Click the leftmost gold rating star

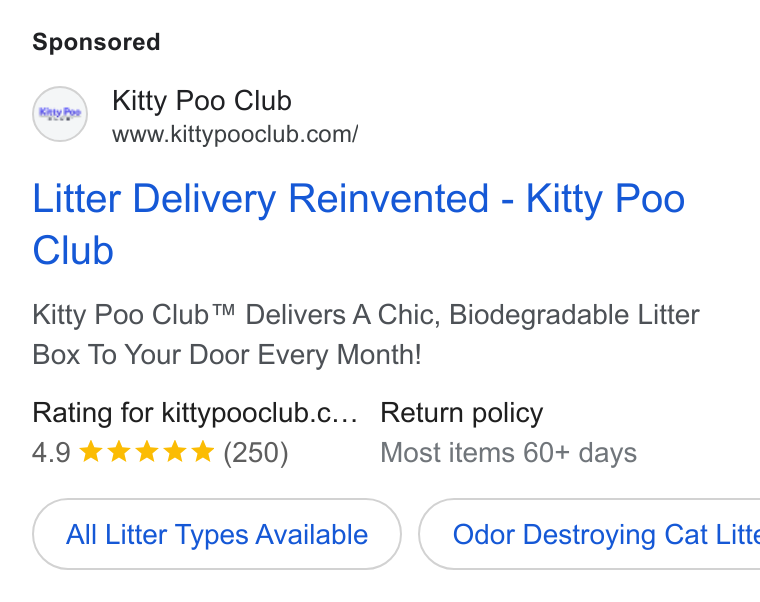coord(90,452)
